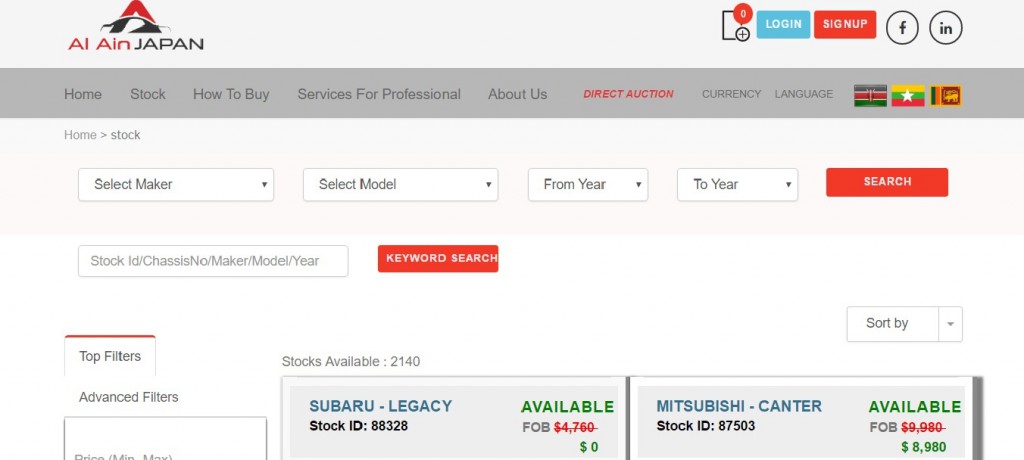Open DIRECT AUCTION link
Screen dimensions: 1024x460
coord(628,94)
